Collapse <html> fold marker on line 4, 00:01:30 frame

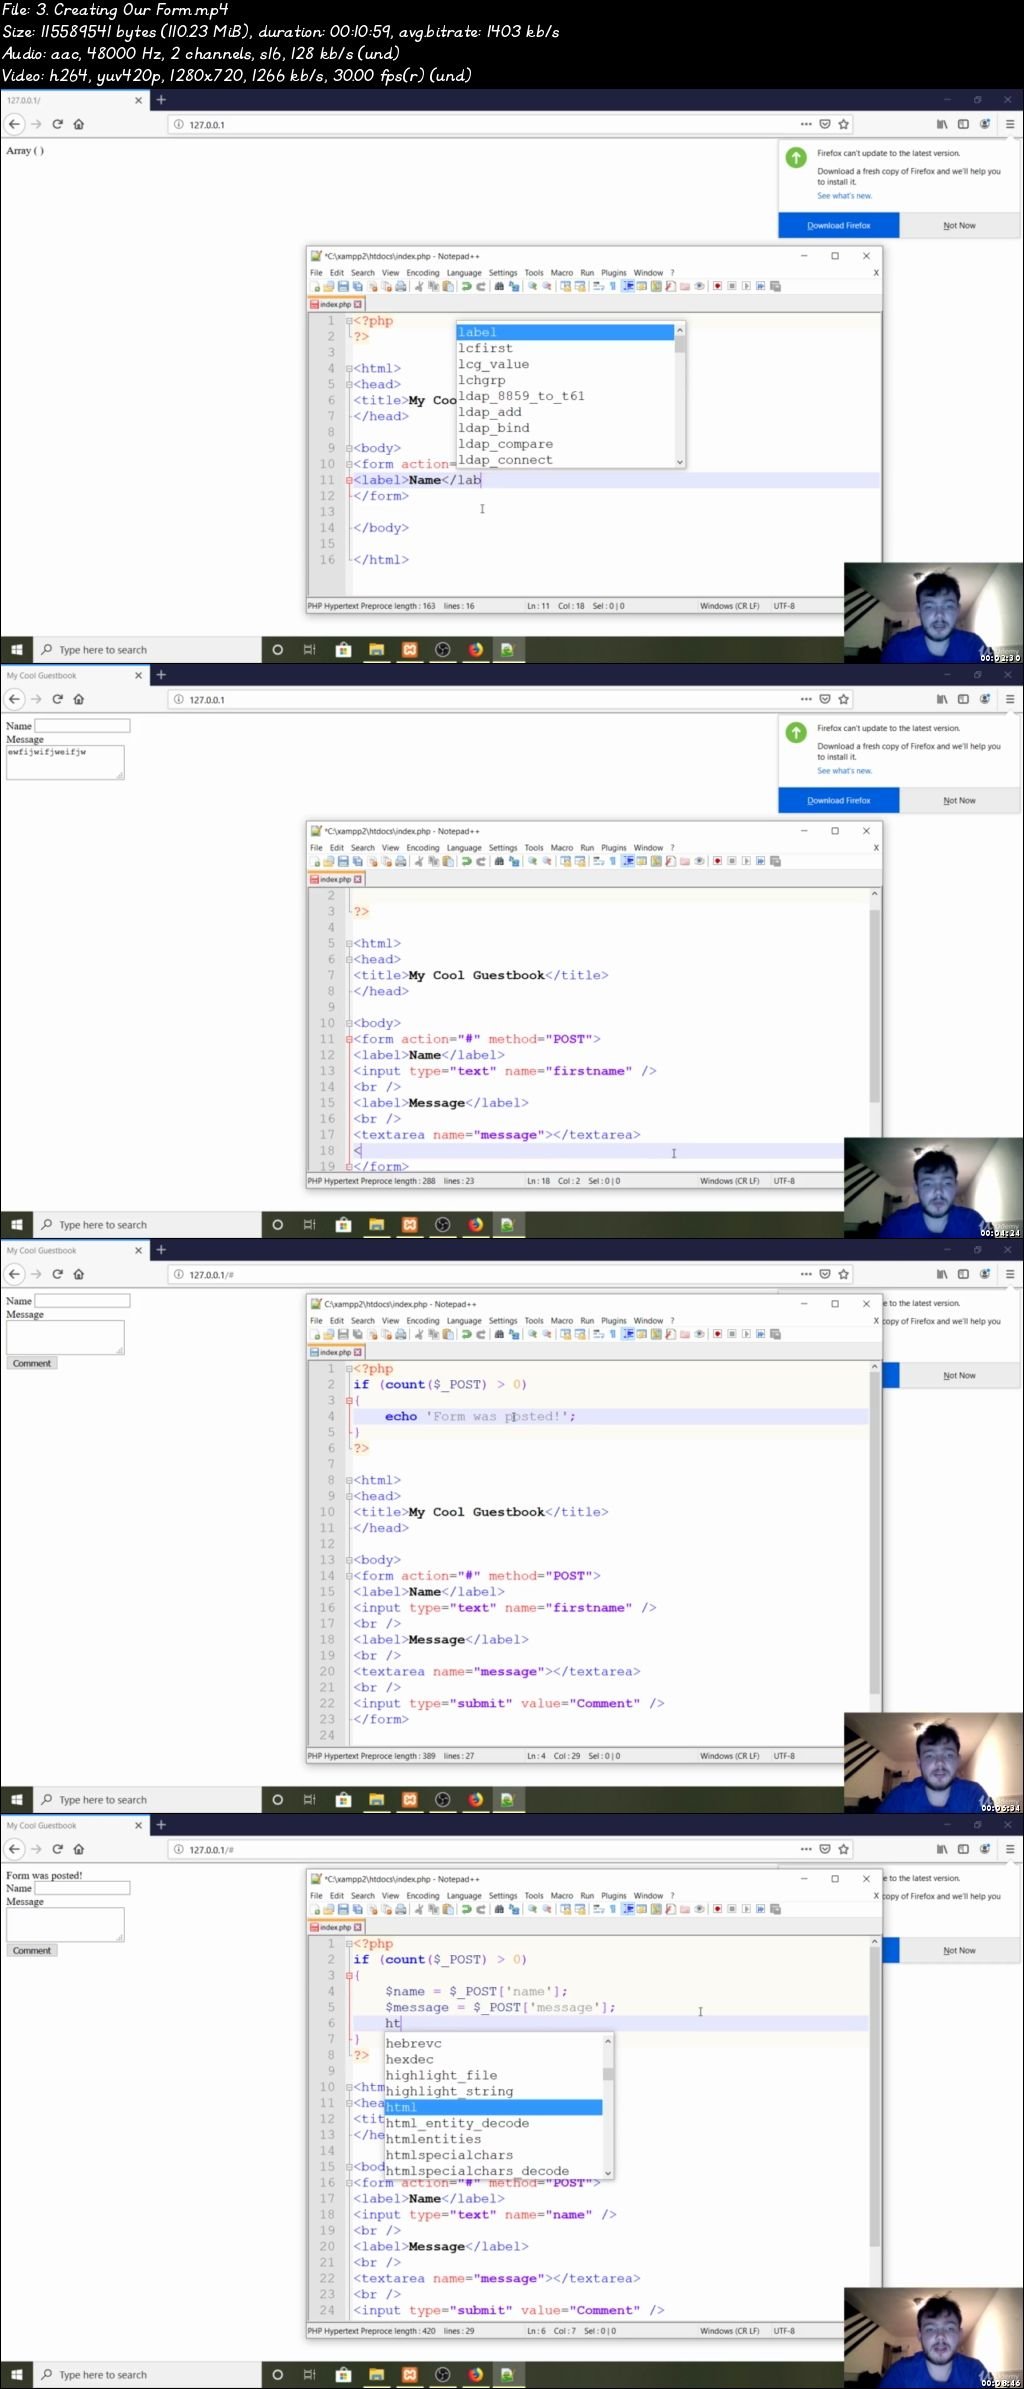[349, 369]
